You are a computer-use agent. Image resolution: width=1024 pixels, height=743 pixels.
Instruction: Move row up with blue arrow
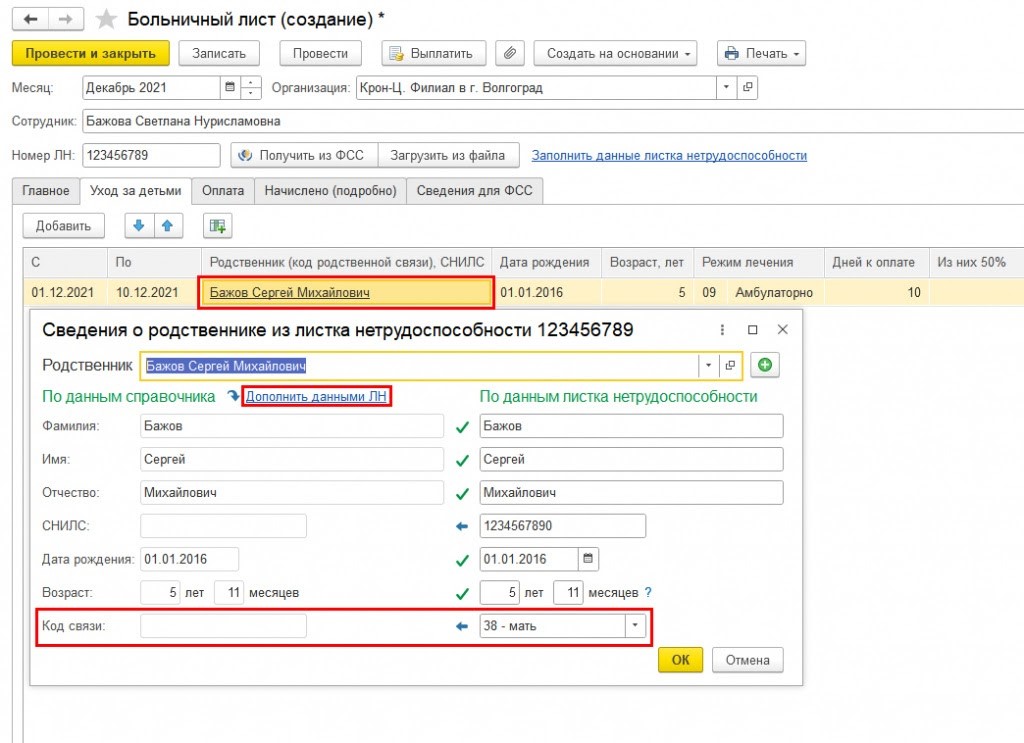coord(167,226)
